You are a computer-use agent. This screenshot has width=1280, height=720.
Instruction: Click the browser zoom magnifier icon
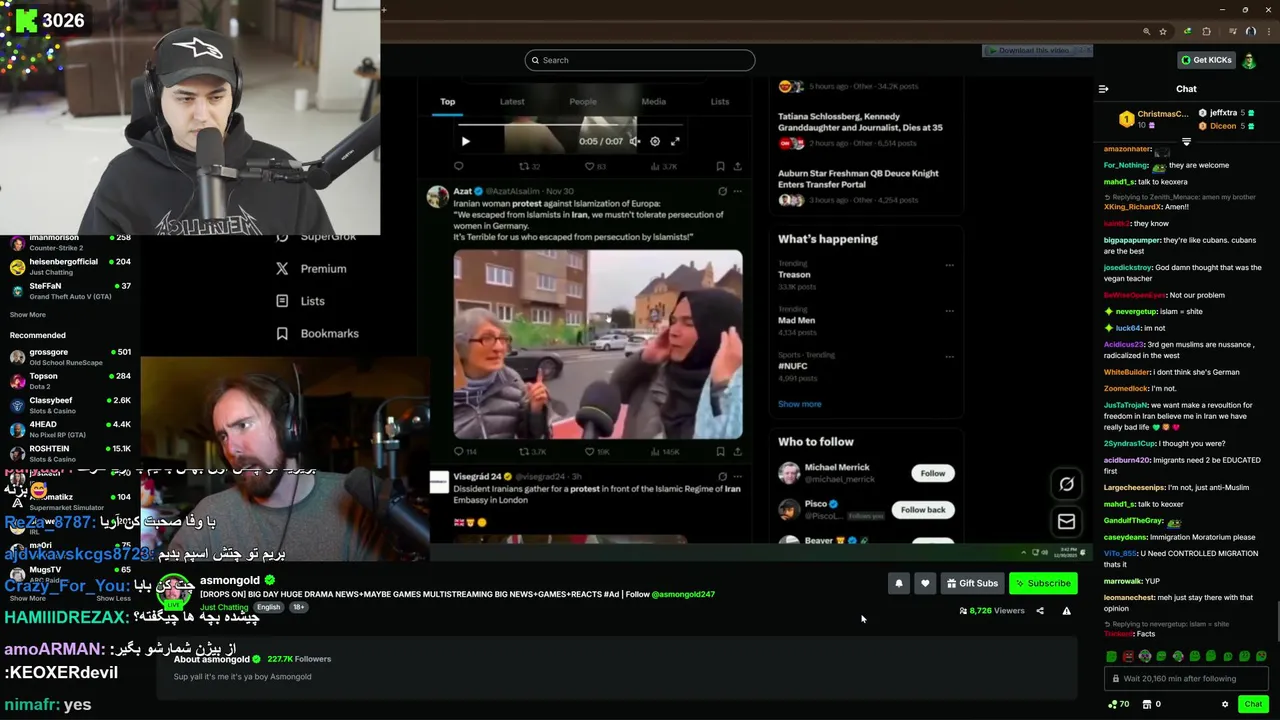coord(1146,31)
